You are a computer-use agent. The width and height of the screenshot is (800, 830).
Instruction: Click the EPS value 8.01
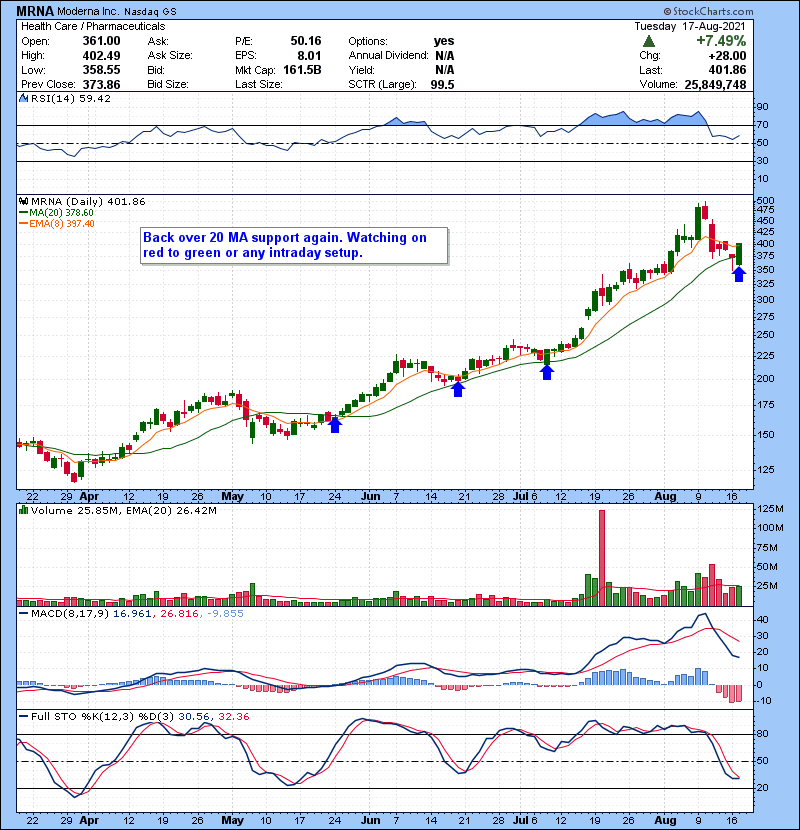tap(309, 56)
